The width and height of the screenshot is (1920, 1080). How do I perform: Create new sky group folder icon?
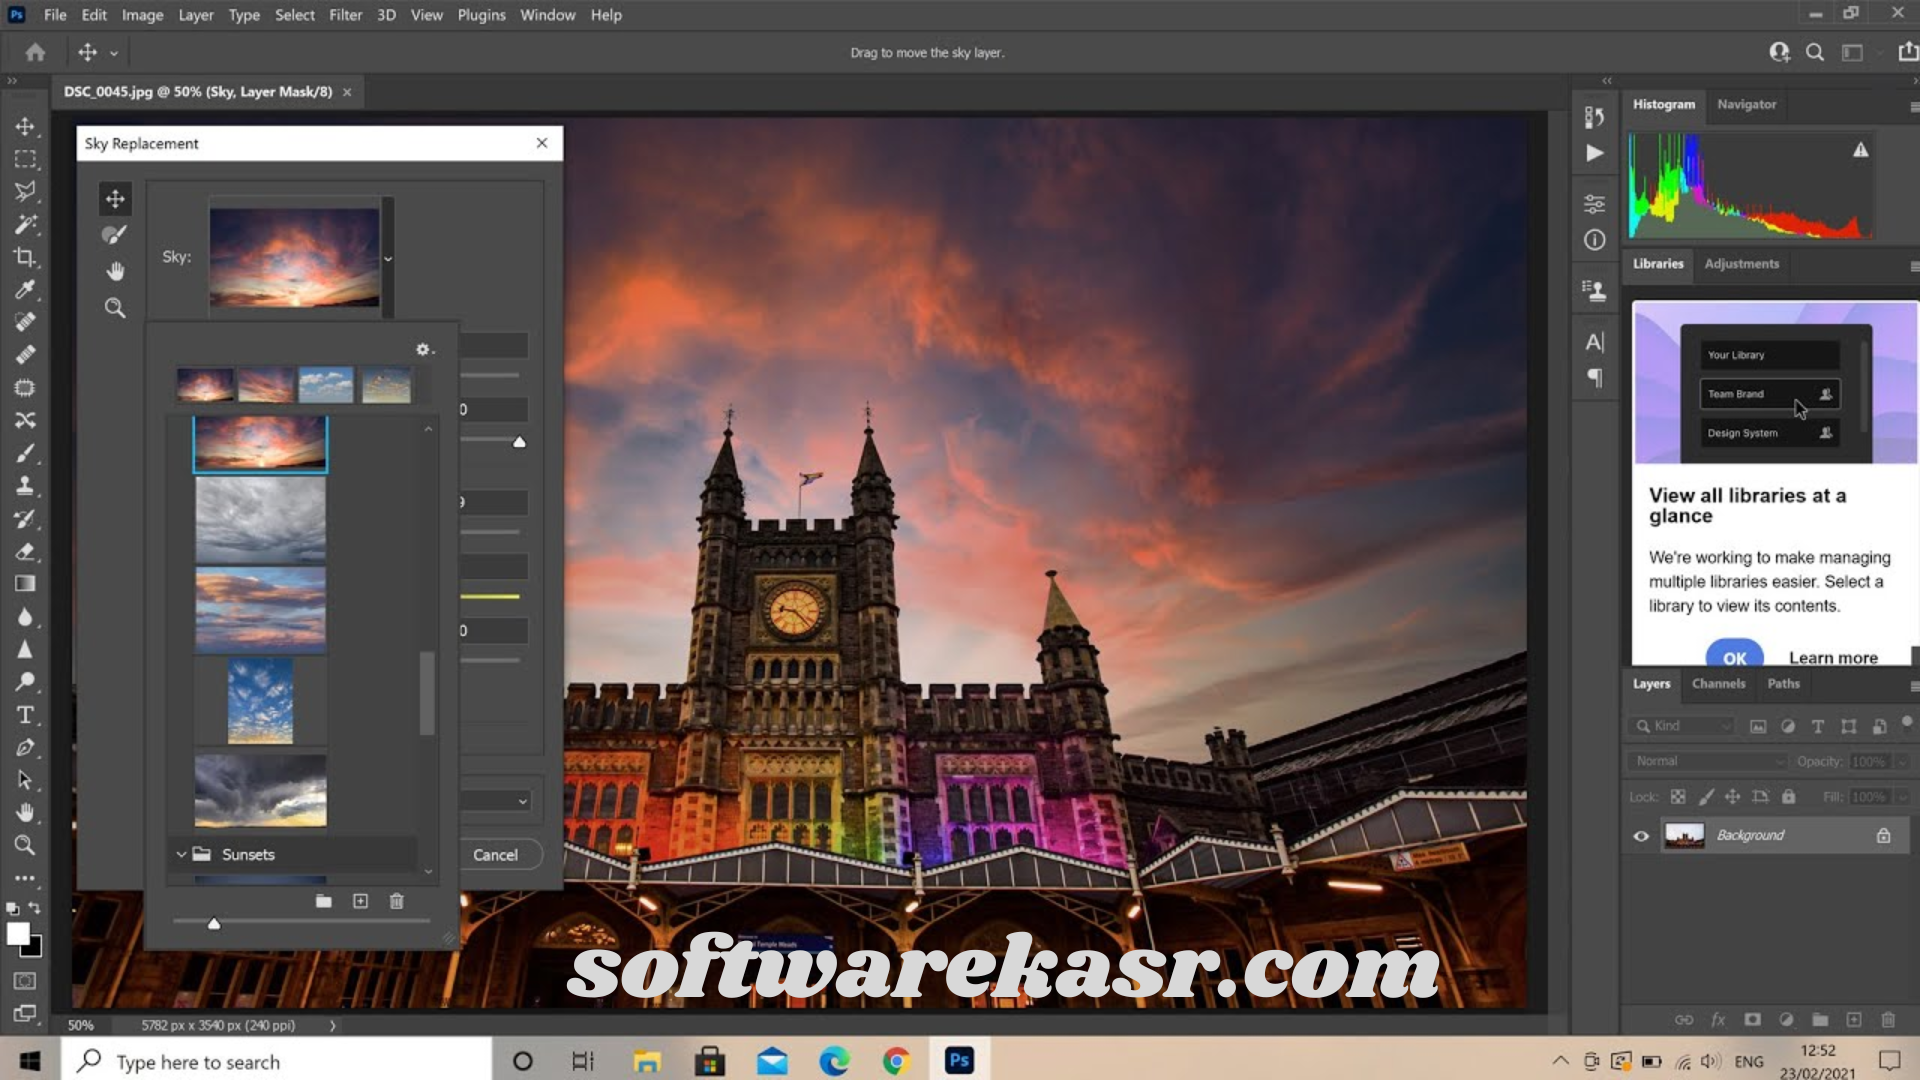pos(323,901)
